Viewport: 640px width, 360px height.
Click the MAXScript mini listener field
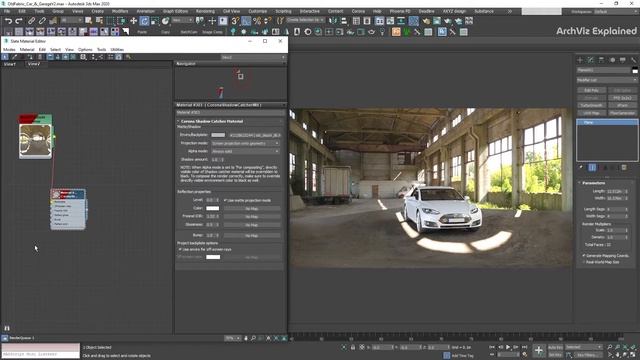(x=40, y=354)
